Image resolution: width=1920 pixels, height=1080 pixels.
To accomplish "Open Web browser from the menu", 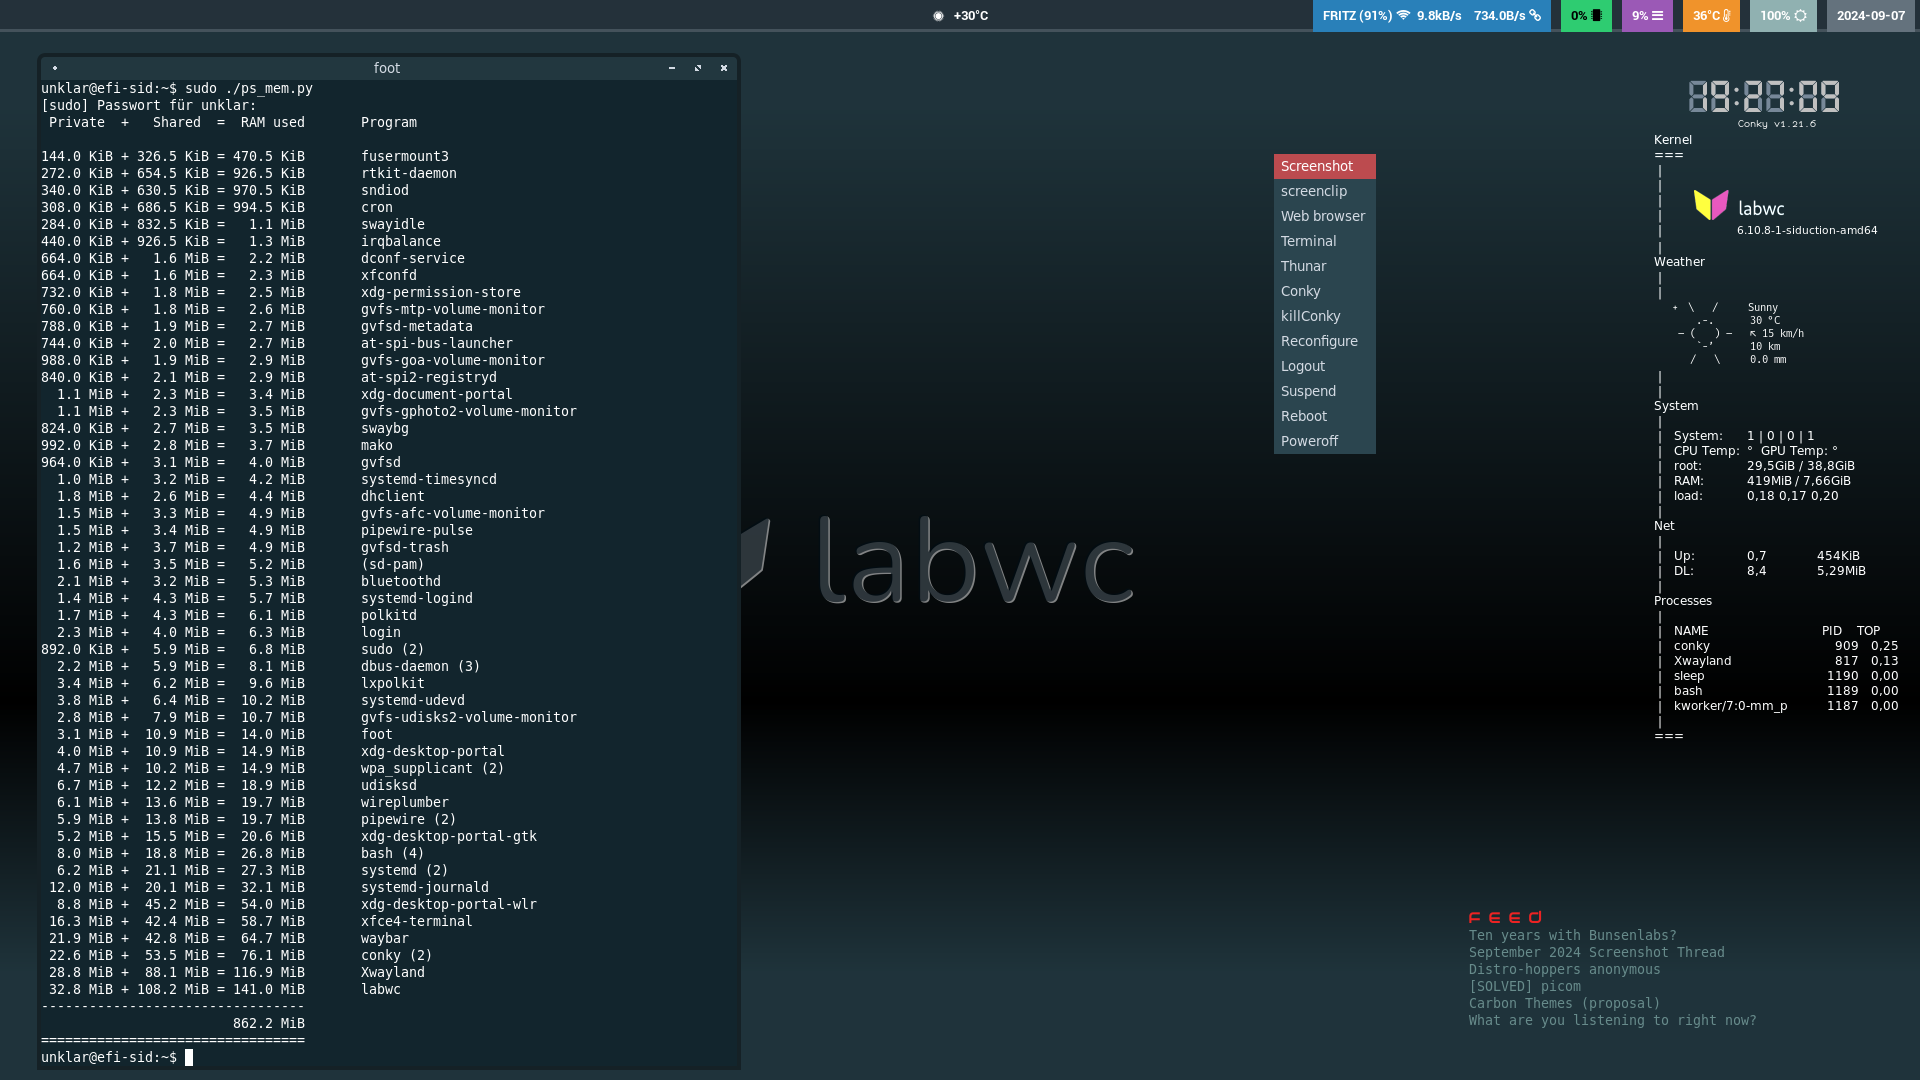I will [1324, 216].
